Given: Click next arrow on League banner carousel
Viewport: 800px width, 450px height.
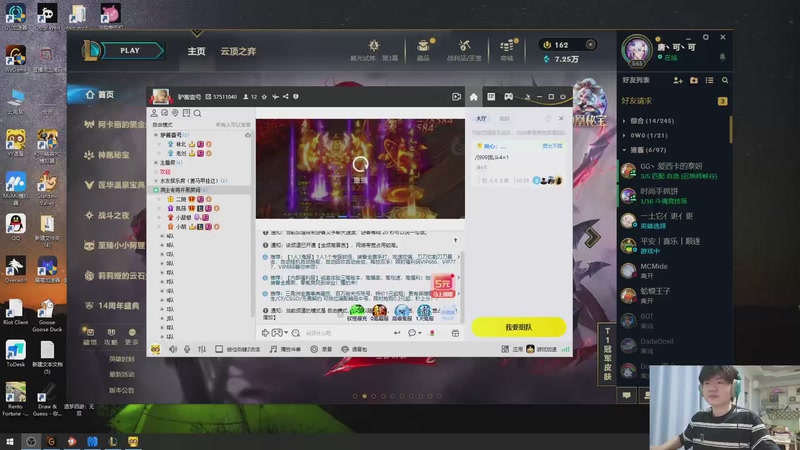Looking at the screenshot, I should pos(592,237).
